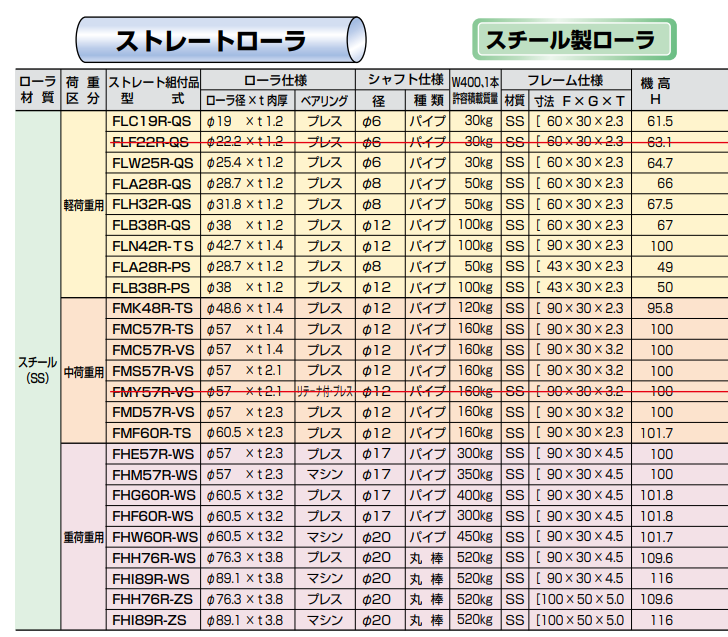728x637 pixels.
Task: Click the struck-through FLF22R-QS model
Action: pos(152,142)
